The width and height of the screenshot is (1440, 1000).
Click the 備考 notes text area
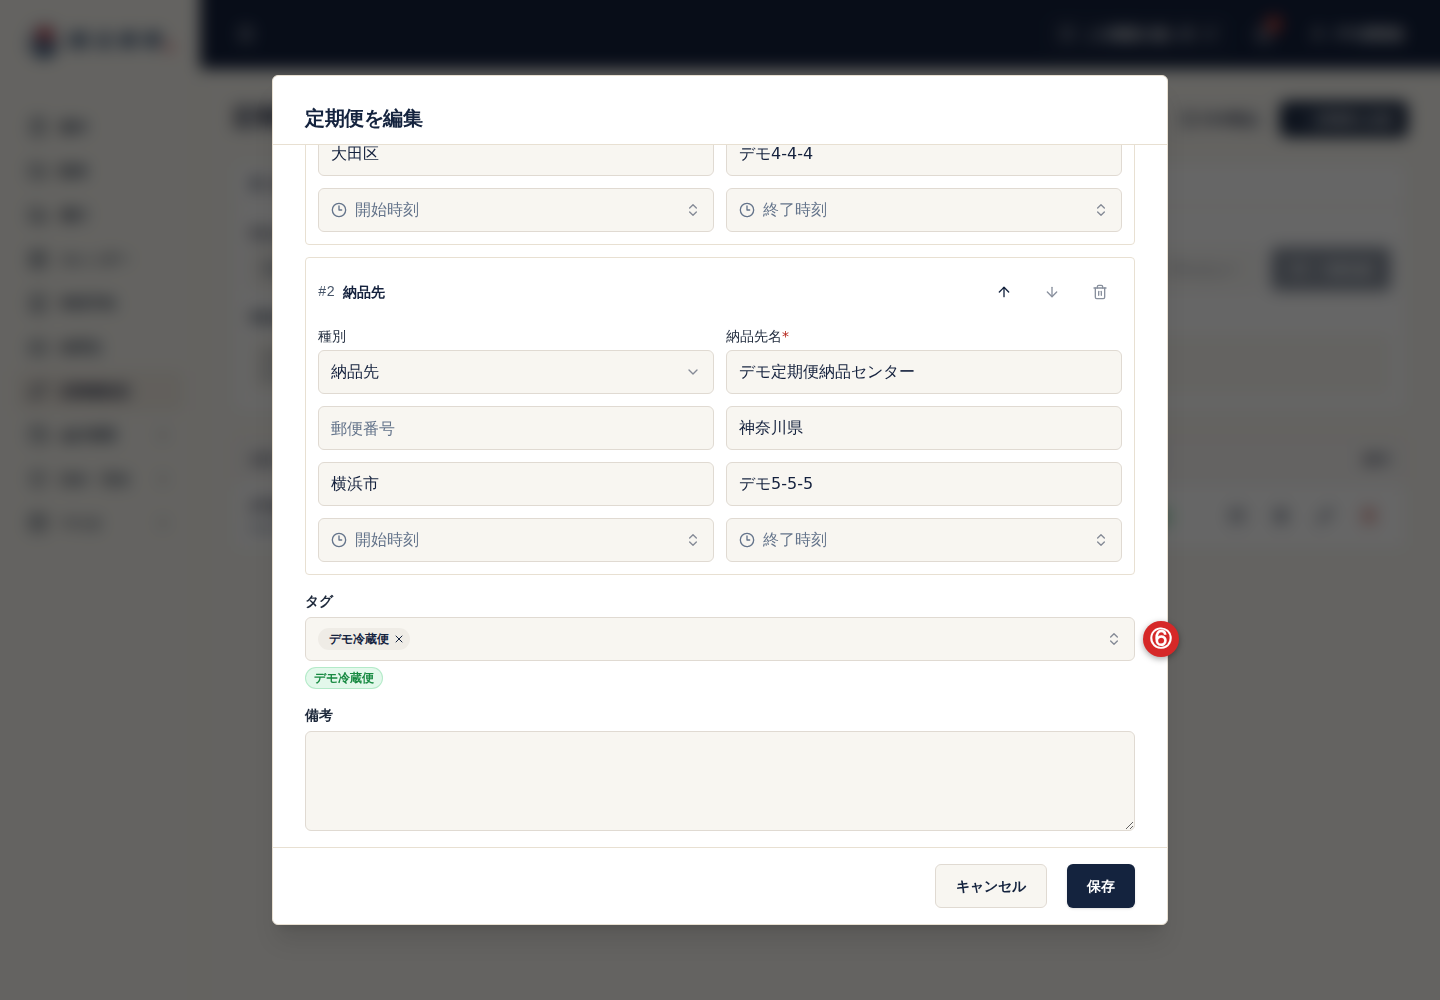(720, 781)
